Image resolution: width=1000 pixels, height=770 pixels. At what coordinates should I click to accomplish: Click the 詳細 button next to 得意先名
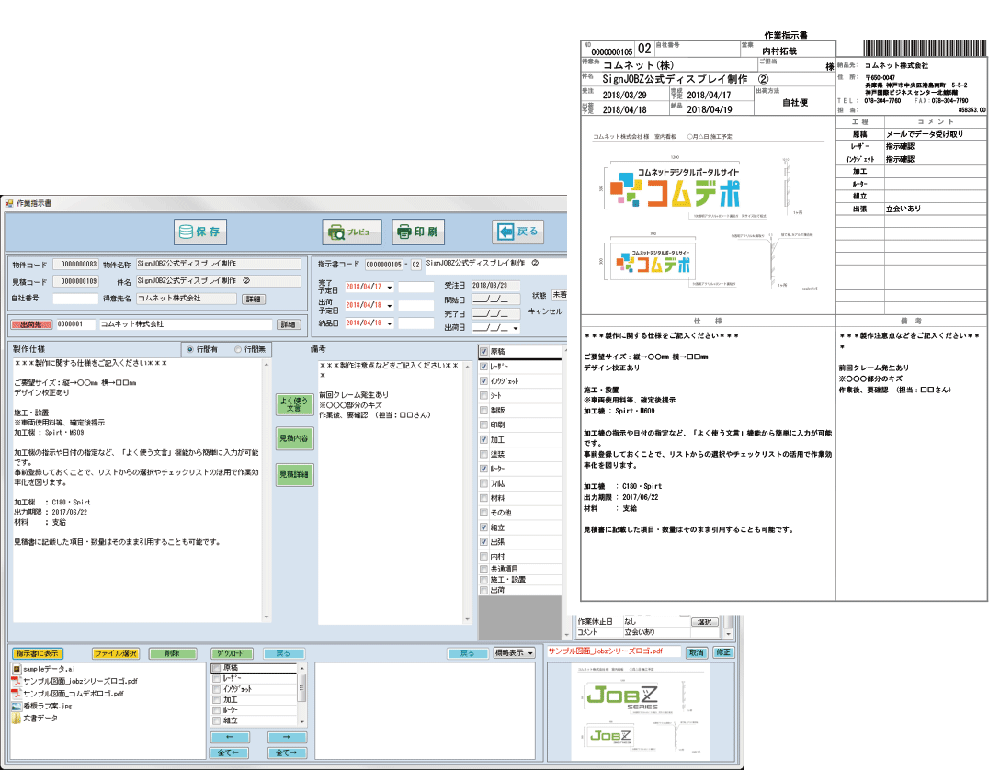pyautogui.click(x=253, y=299)
